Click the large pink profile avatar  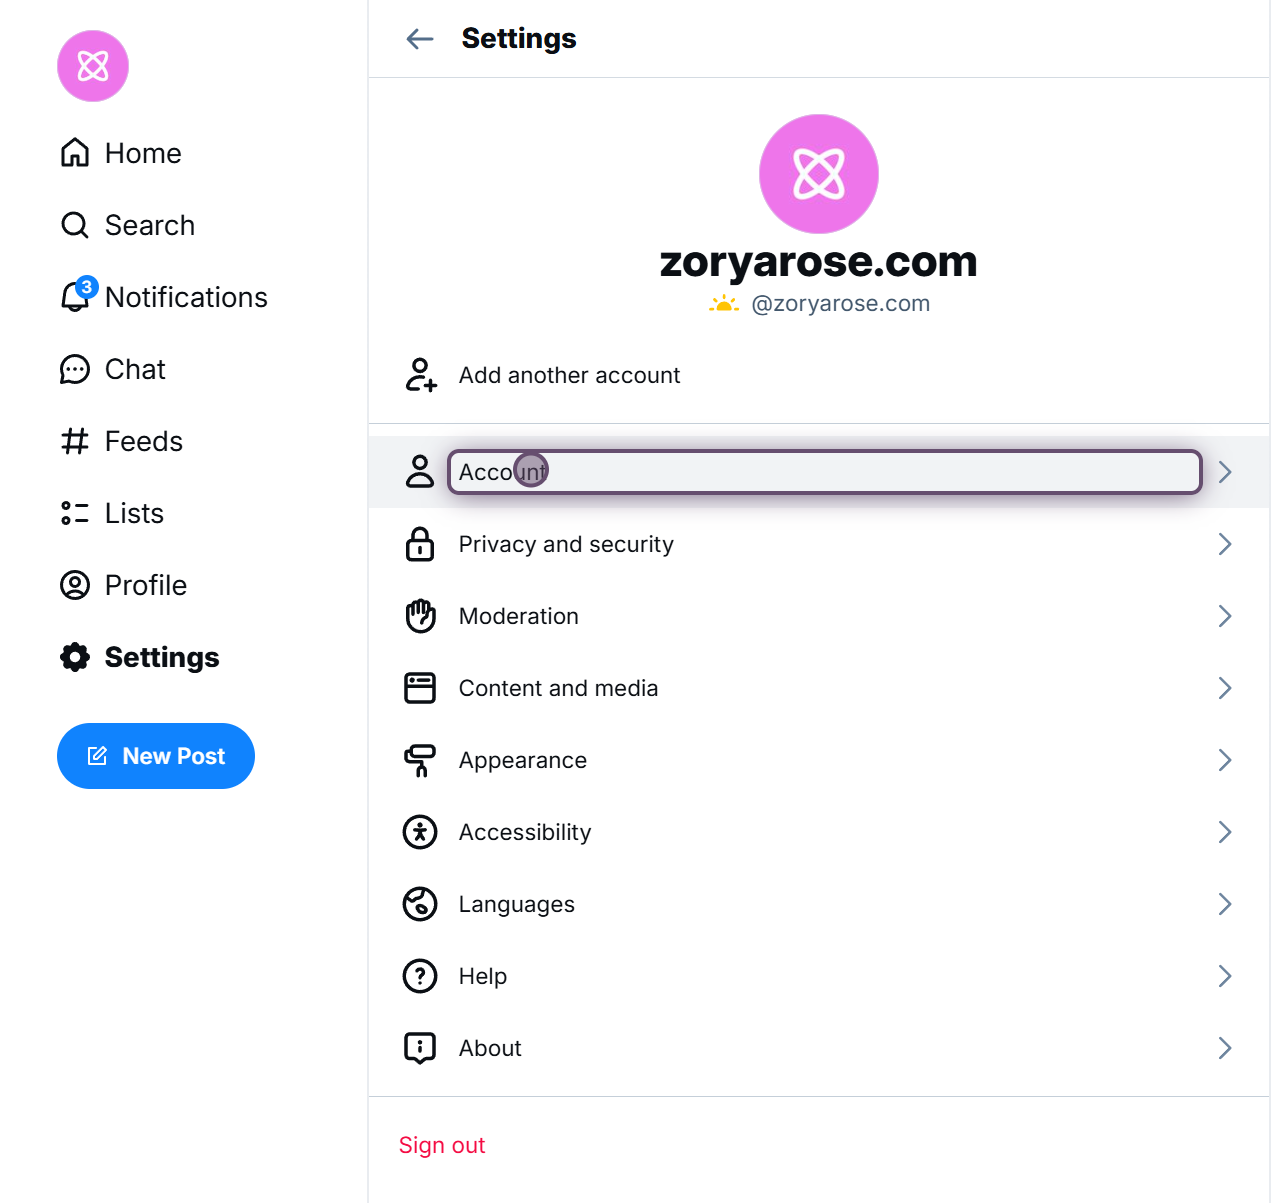pyautogui.click(x=819, y=174)
